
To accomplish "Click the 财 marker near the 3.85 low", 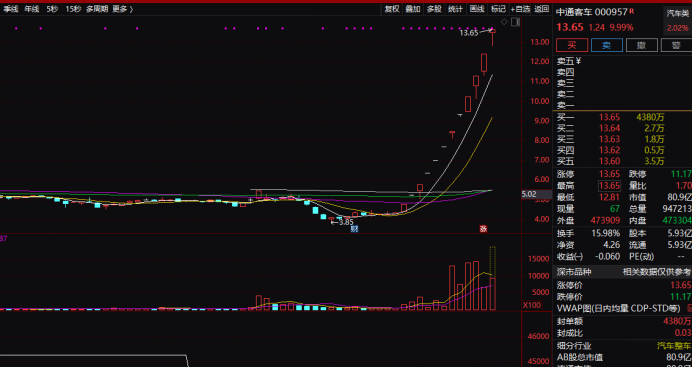I will (354, 229).
